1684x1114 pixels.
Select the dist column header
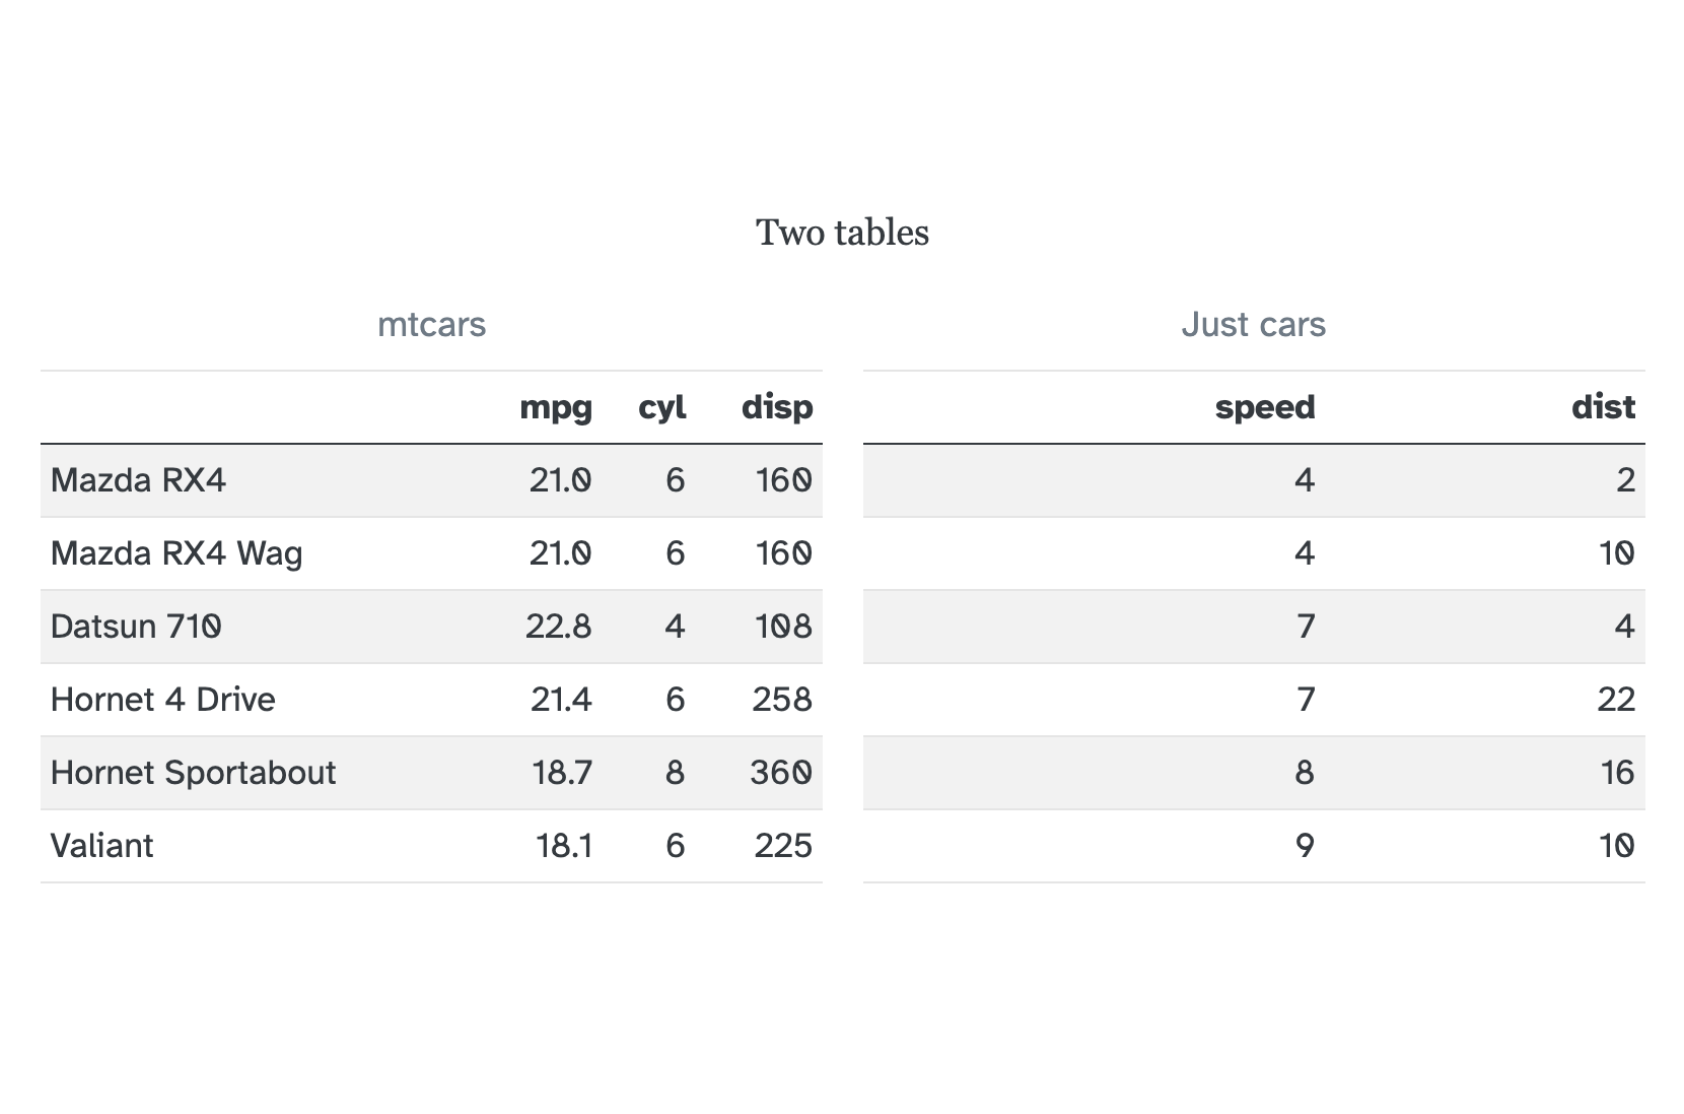click(x=1603, y=408)
